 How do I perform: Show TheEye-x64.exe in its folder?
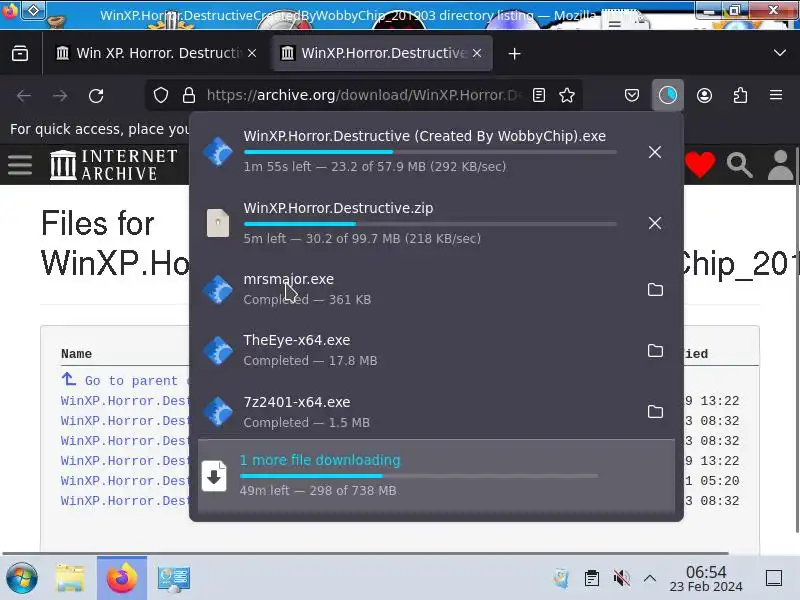655,351
